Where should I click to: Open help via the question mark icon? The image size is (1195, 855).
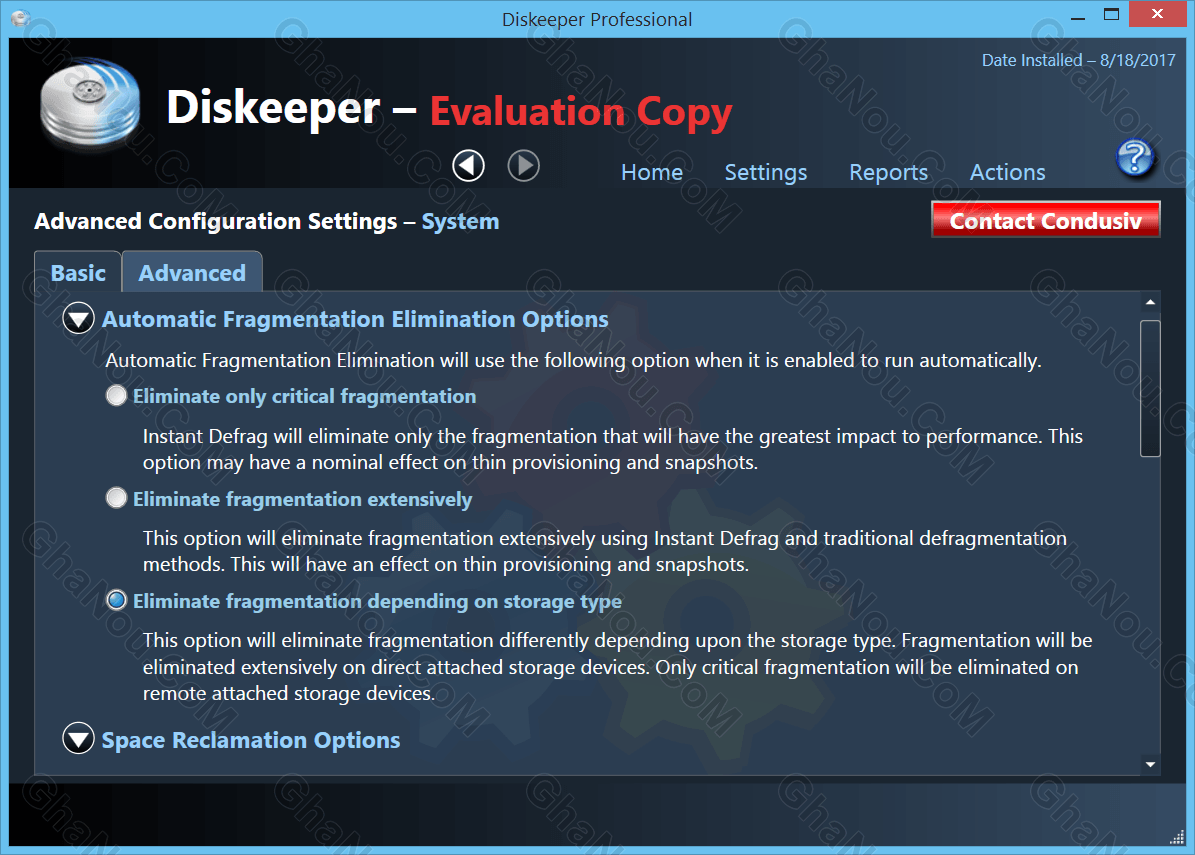tap(1136, 158)
